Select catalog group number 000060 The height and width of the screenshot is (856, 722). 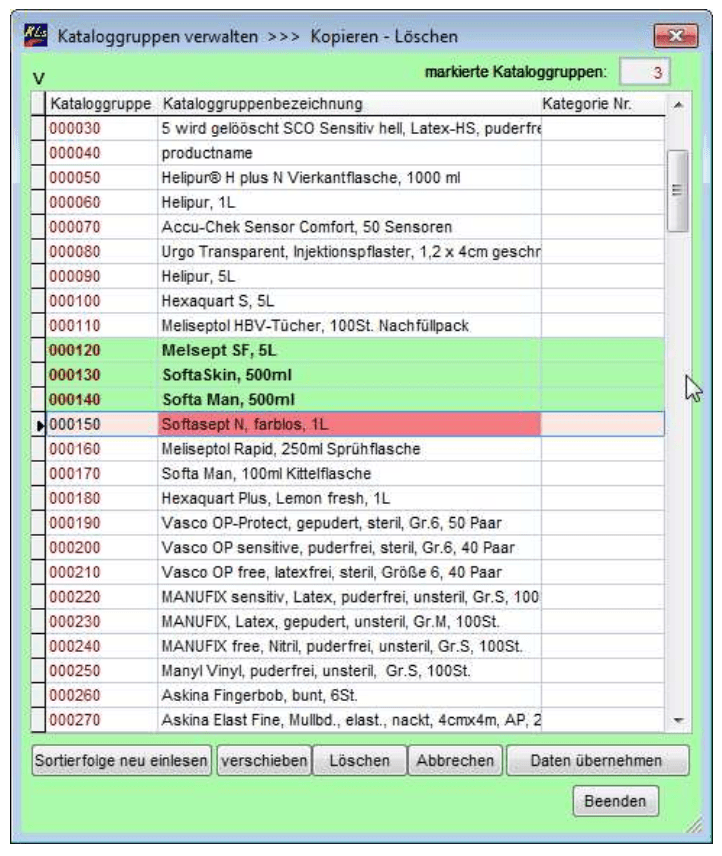[x=102, y=203]
